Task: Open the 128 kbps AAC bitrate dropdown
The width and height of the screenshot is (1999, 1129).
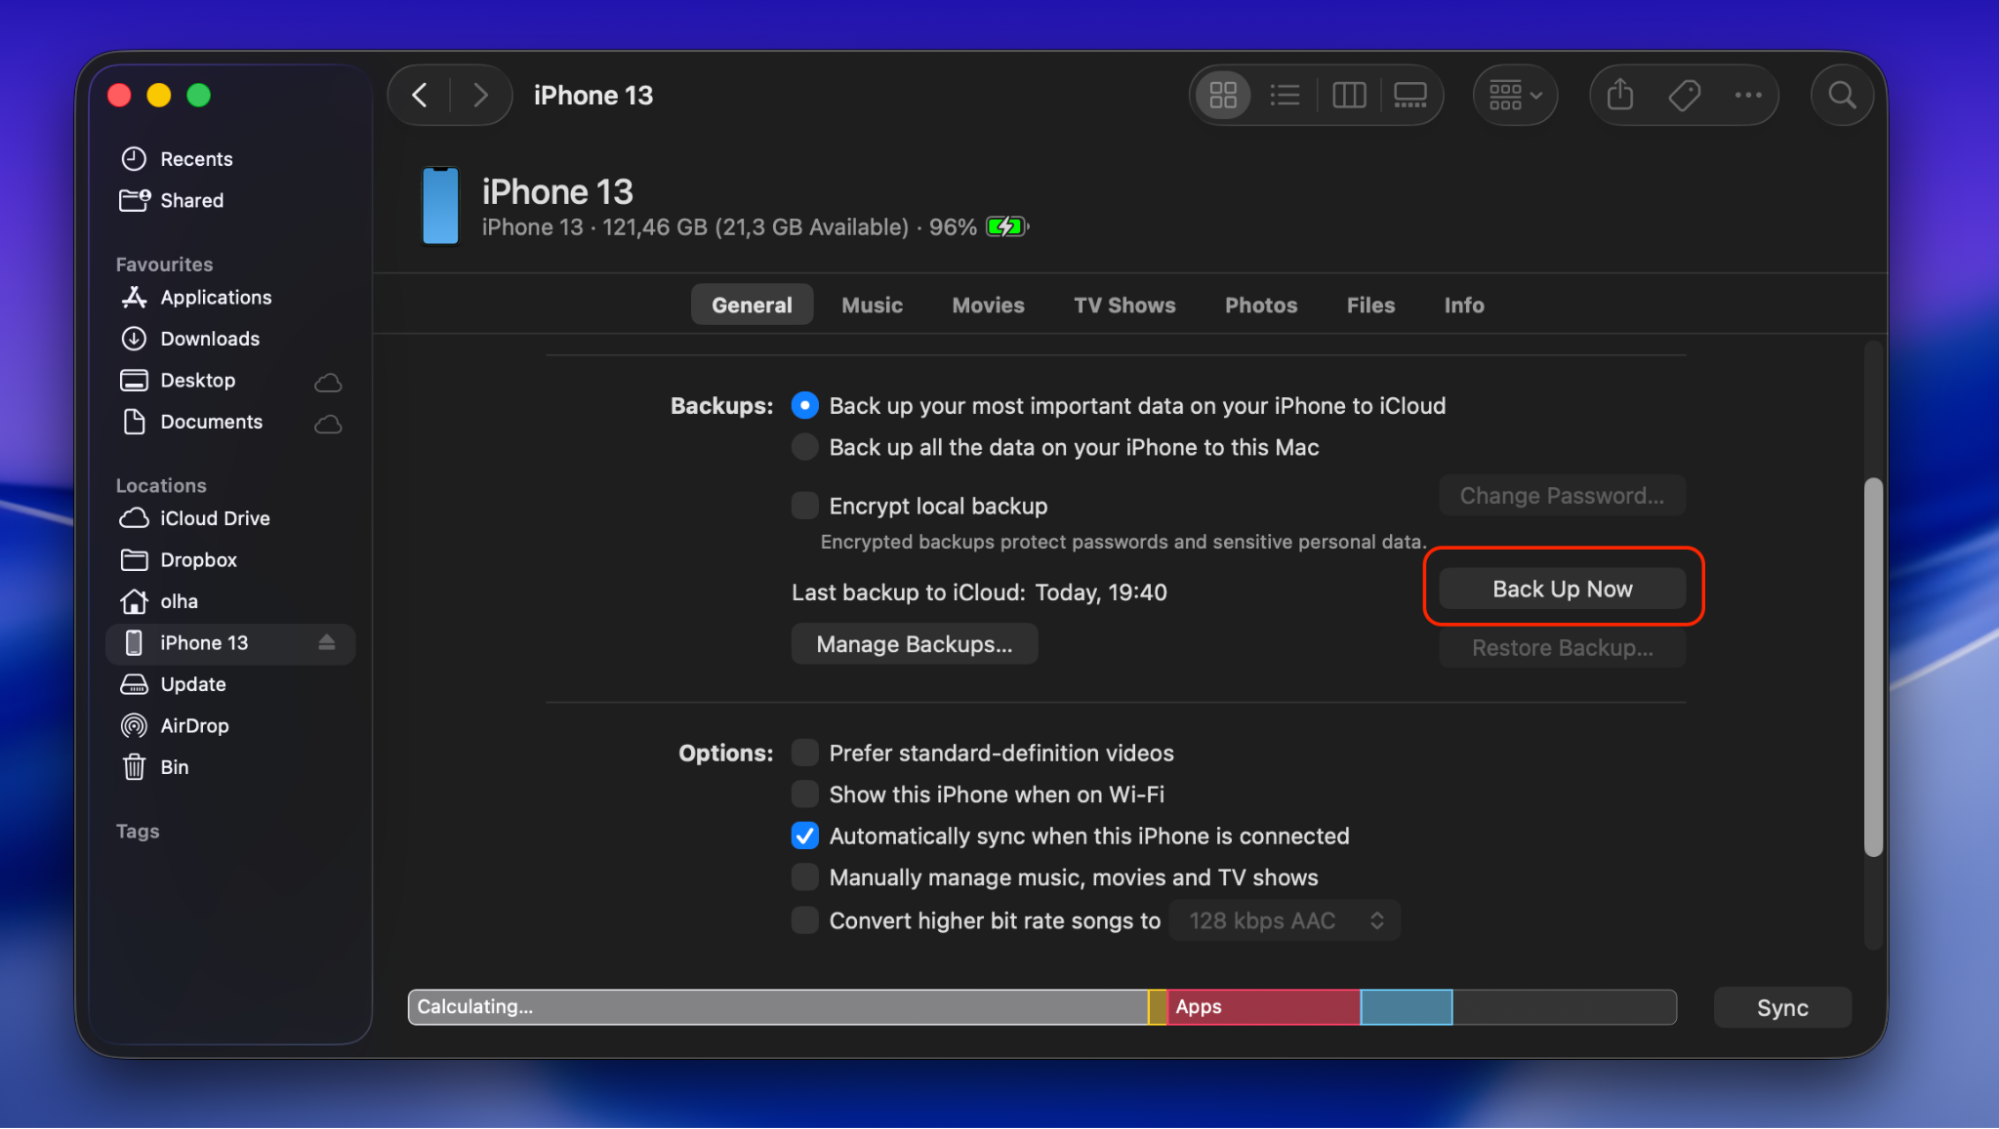Action: (x=1285, y=921)
